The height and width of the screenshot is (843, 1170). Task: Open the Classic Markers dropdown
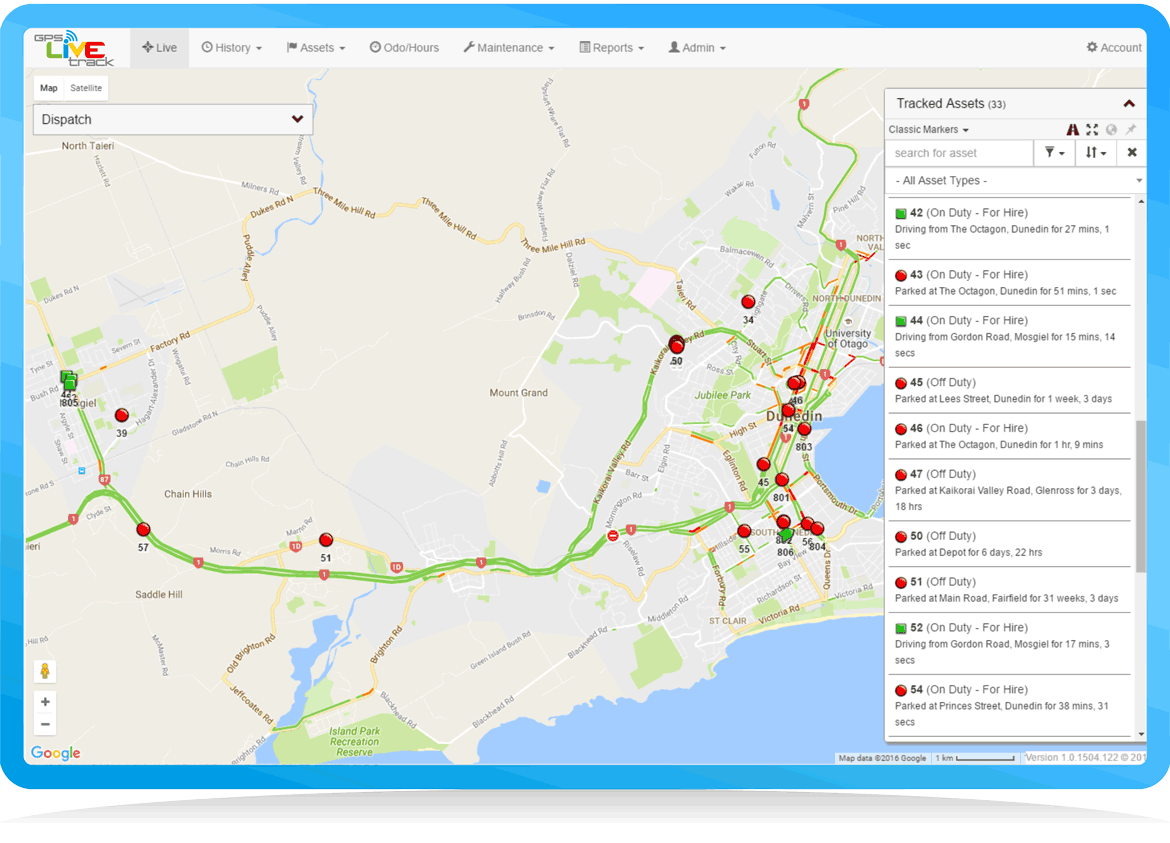(928, 130)
